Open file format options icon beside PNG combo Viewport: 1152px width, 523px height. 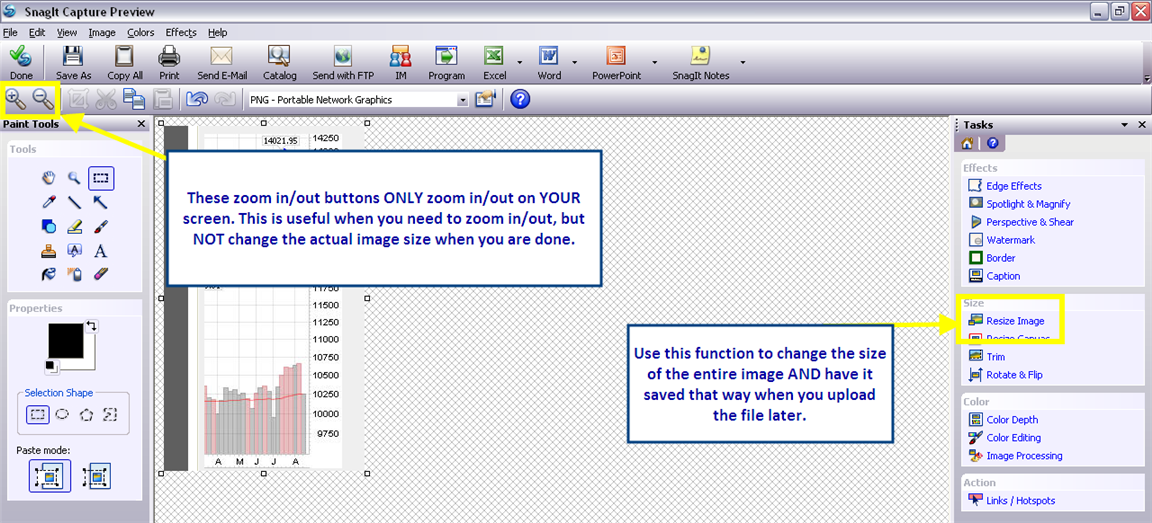(x=485, y=99)
